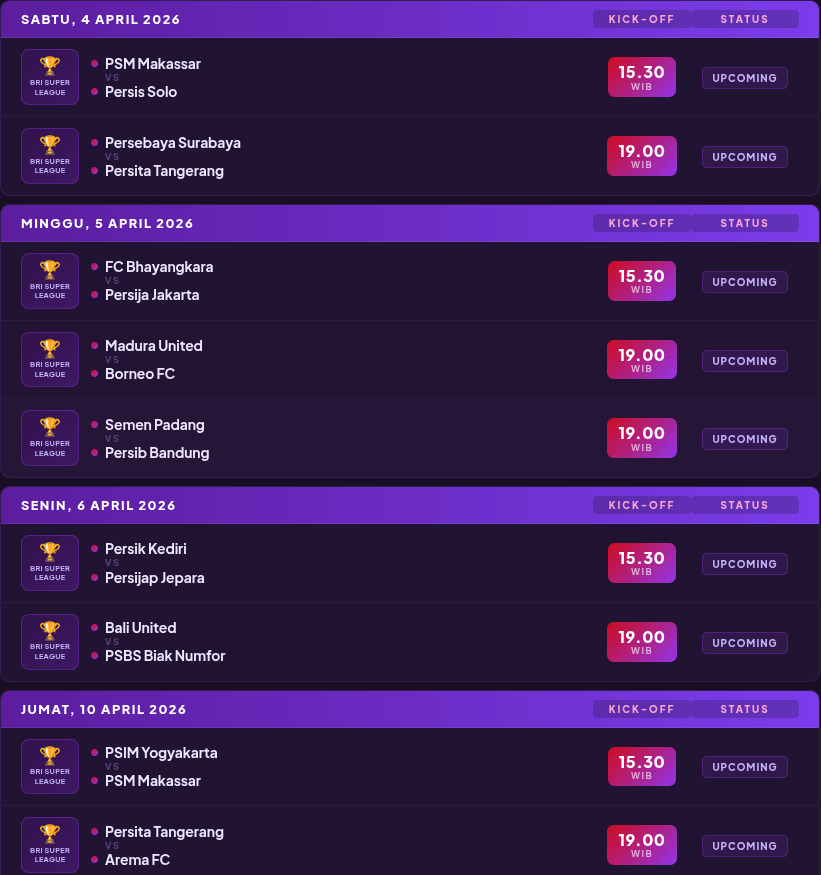Toggle the UPCOMING badge on Bali United fixture
Screen dimensions: 821x875
pos(744,643)
